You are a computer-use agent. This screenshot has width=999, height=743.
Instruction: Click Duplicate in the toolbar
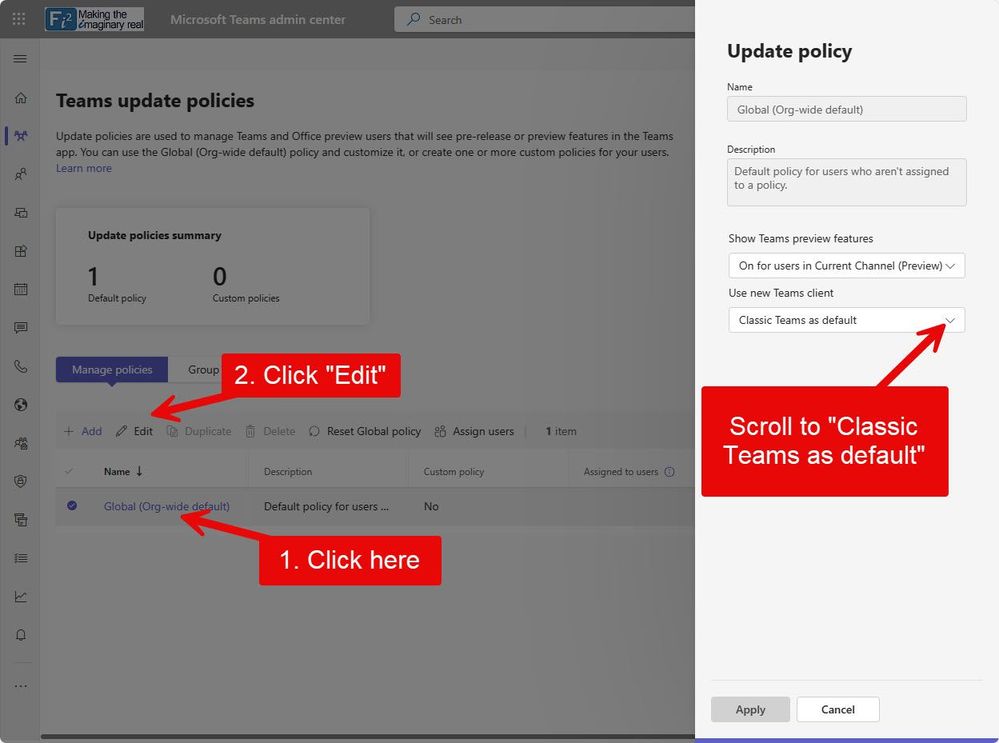[199, 431]
